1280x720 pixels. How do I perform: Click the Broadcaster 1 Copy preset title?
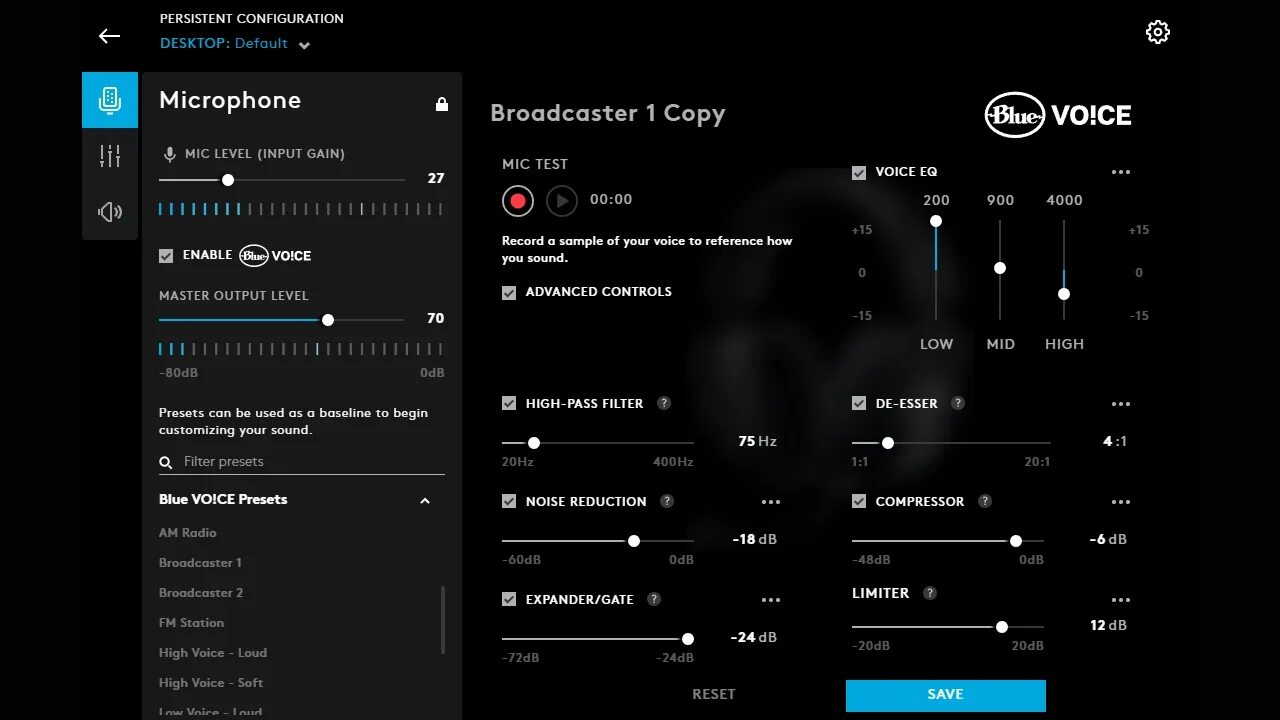click(608, 114)
